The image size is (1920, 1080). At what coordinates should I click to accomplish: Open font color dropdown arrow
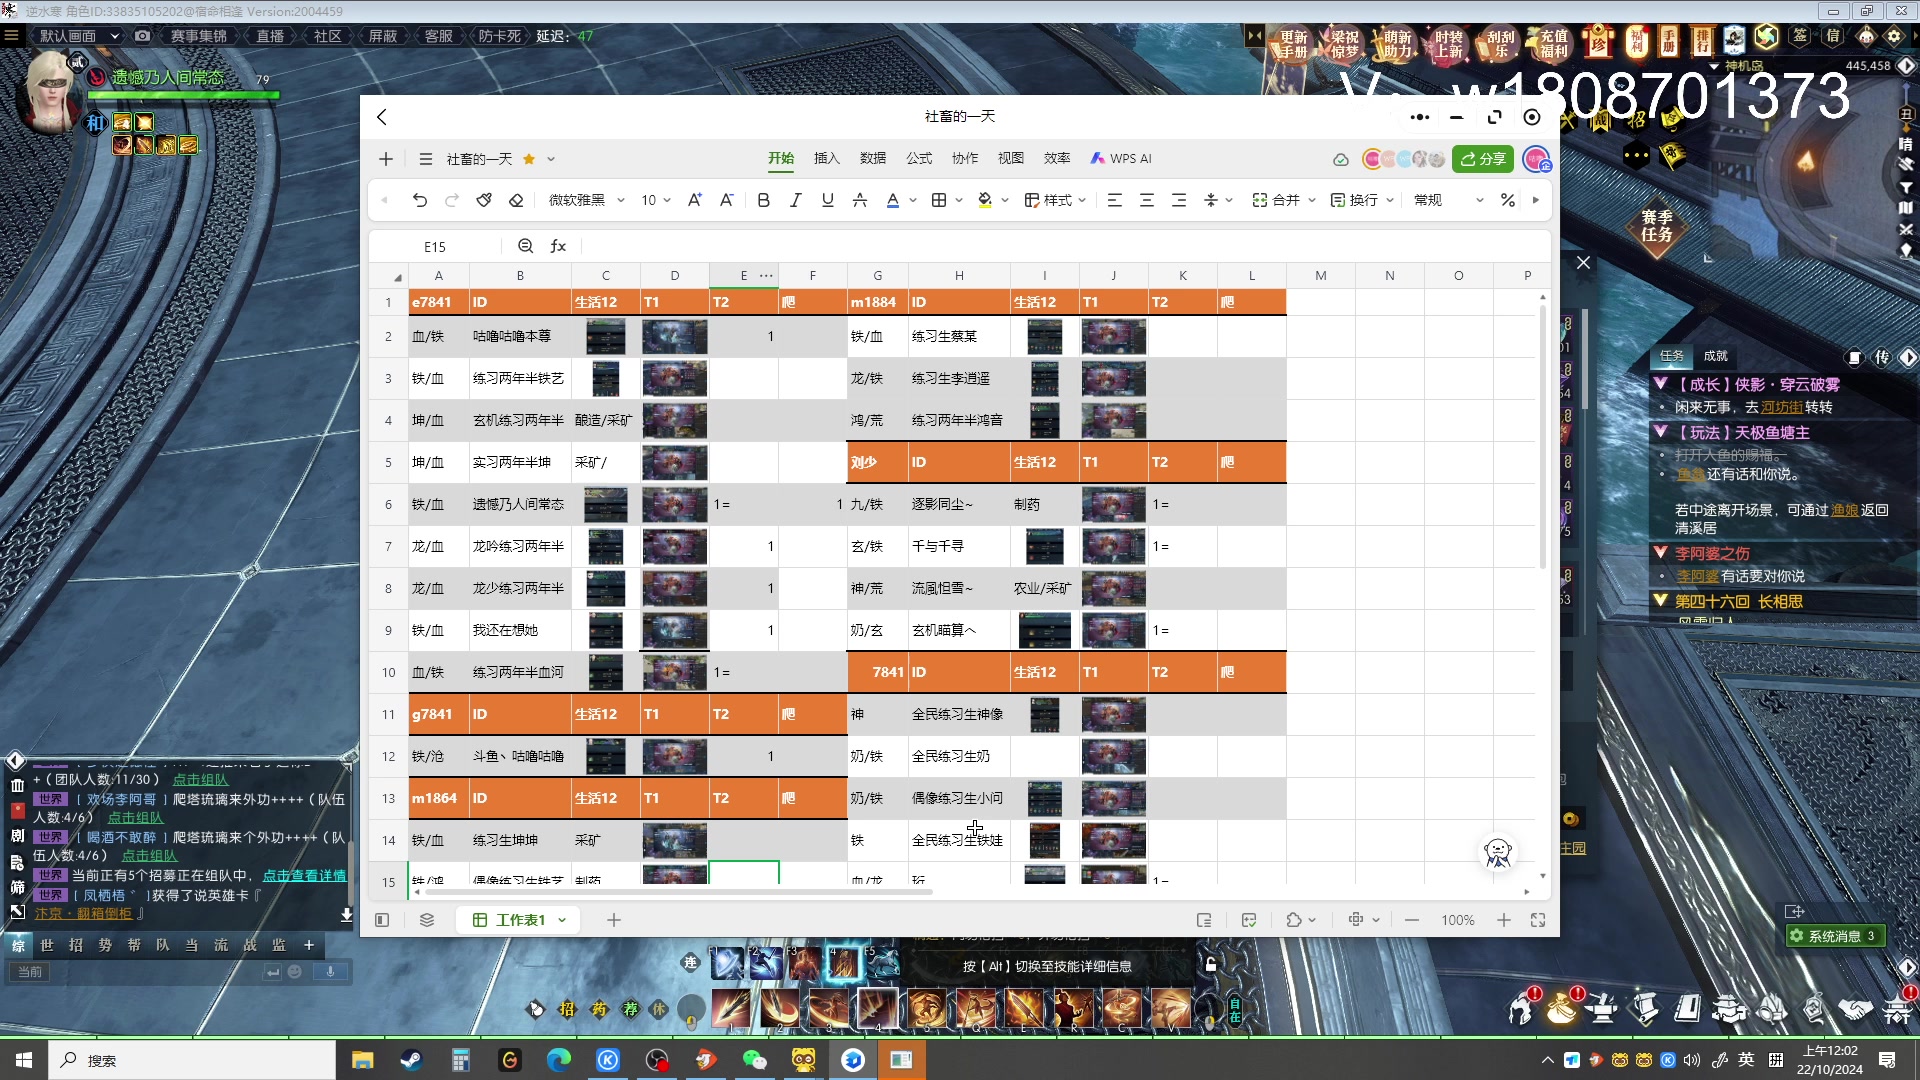[x=913, y=200]
